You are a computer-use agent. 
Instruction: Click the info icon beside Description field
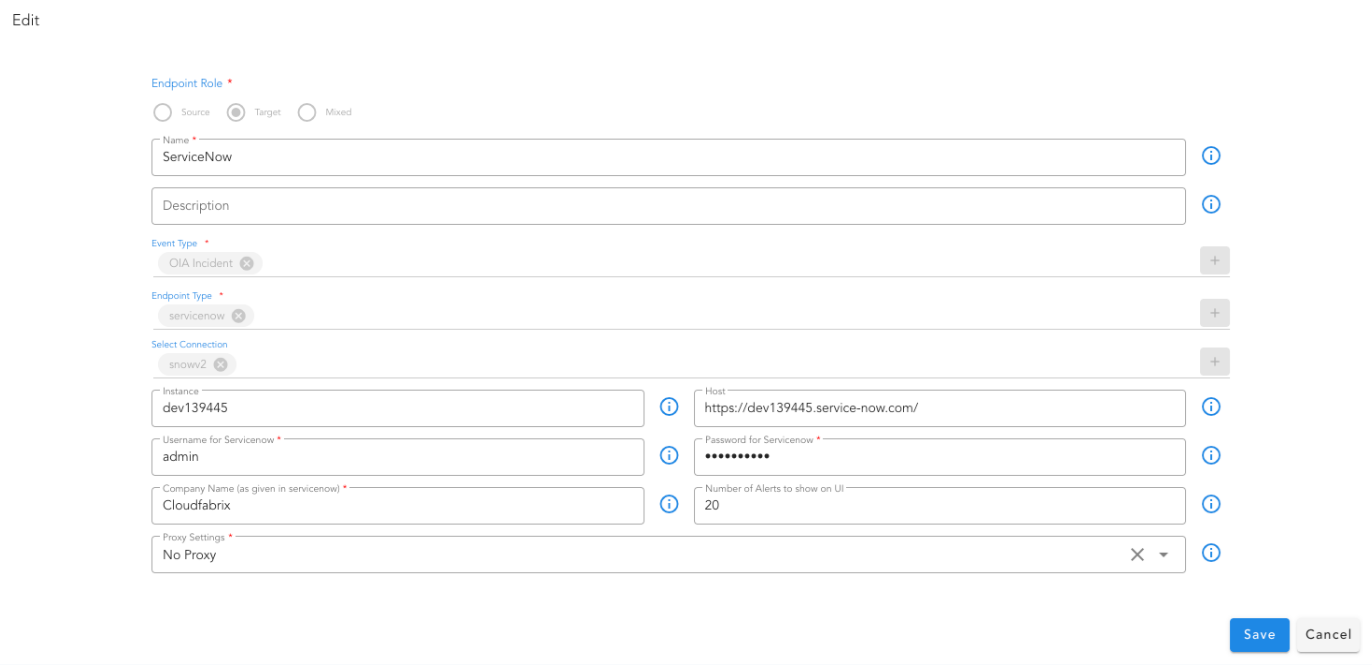(1211, 205)
